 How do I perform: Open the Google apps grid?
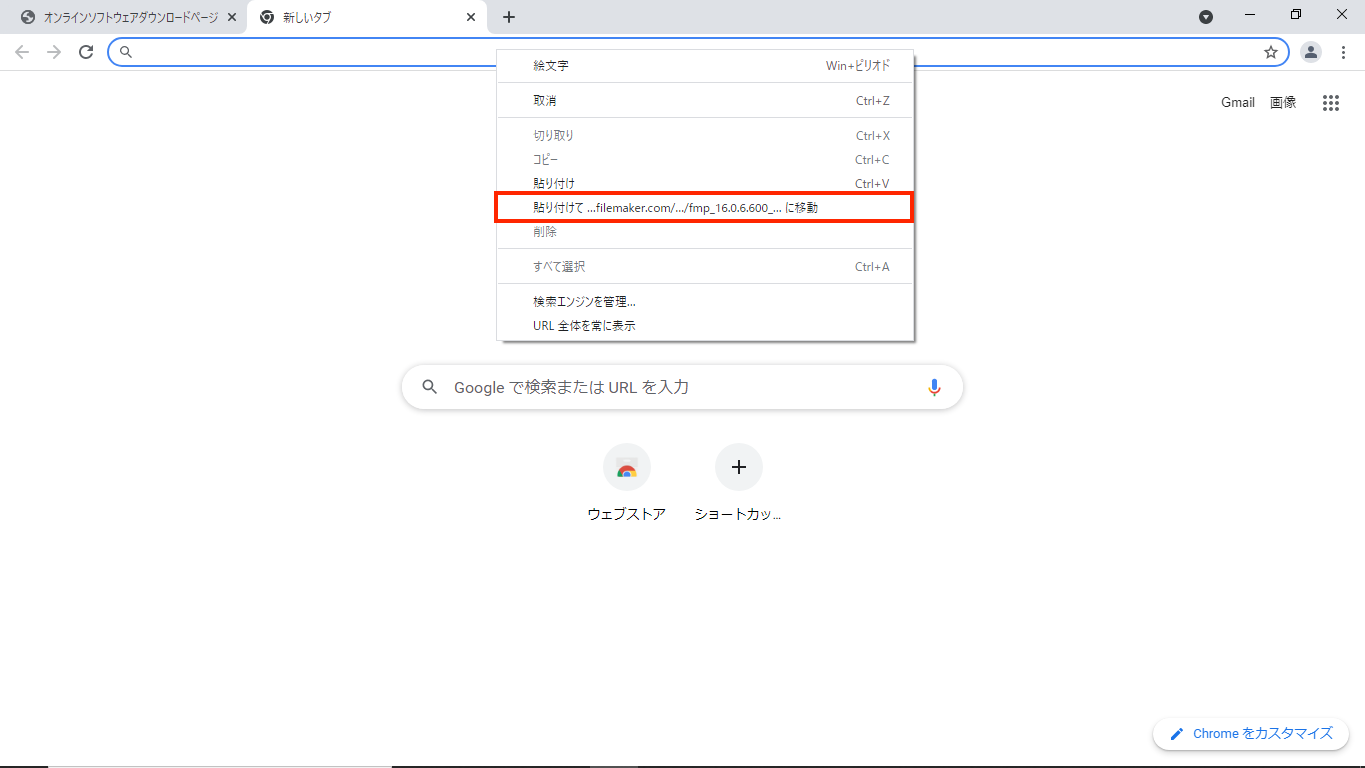click(1330, 102)
